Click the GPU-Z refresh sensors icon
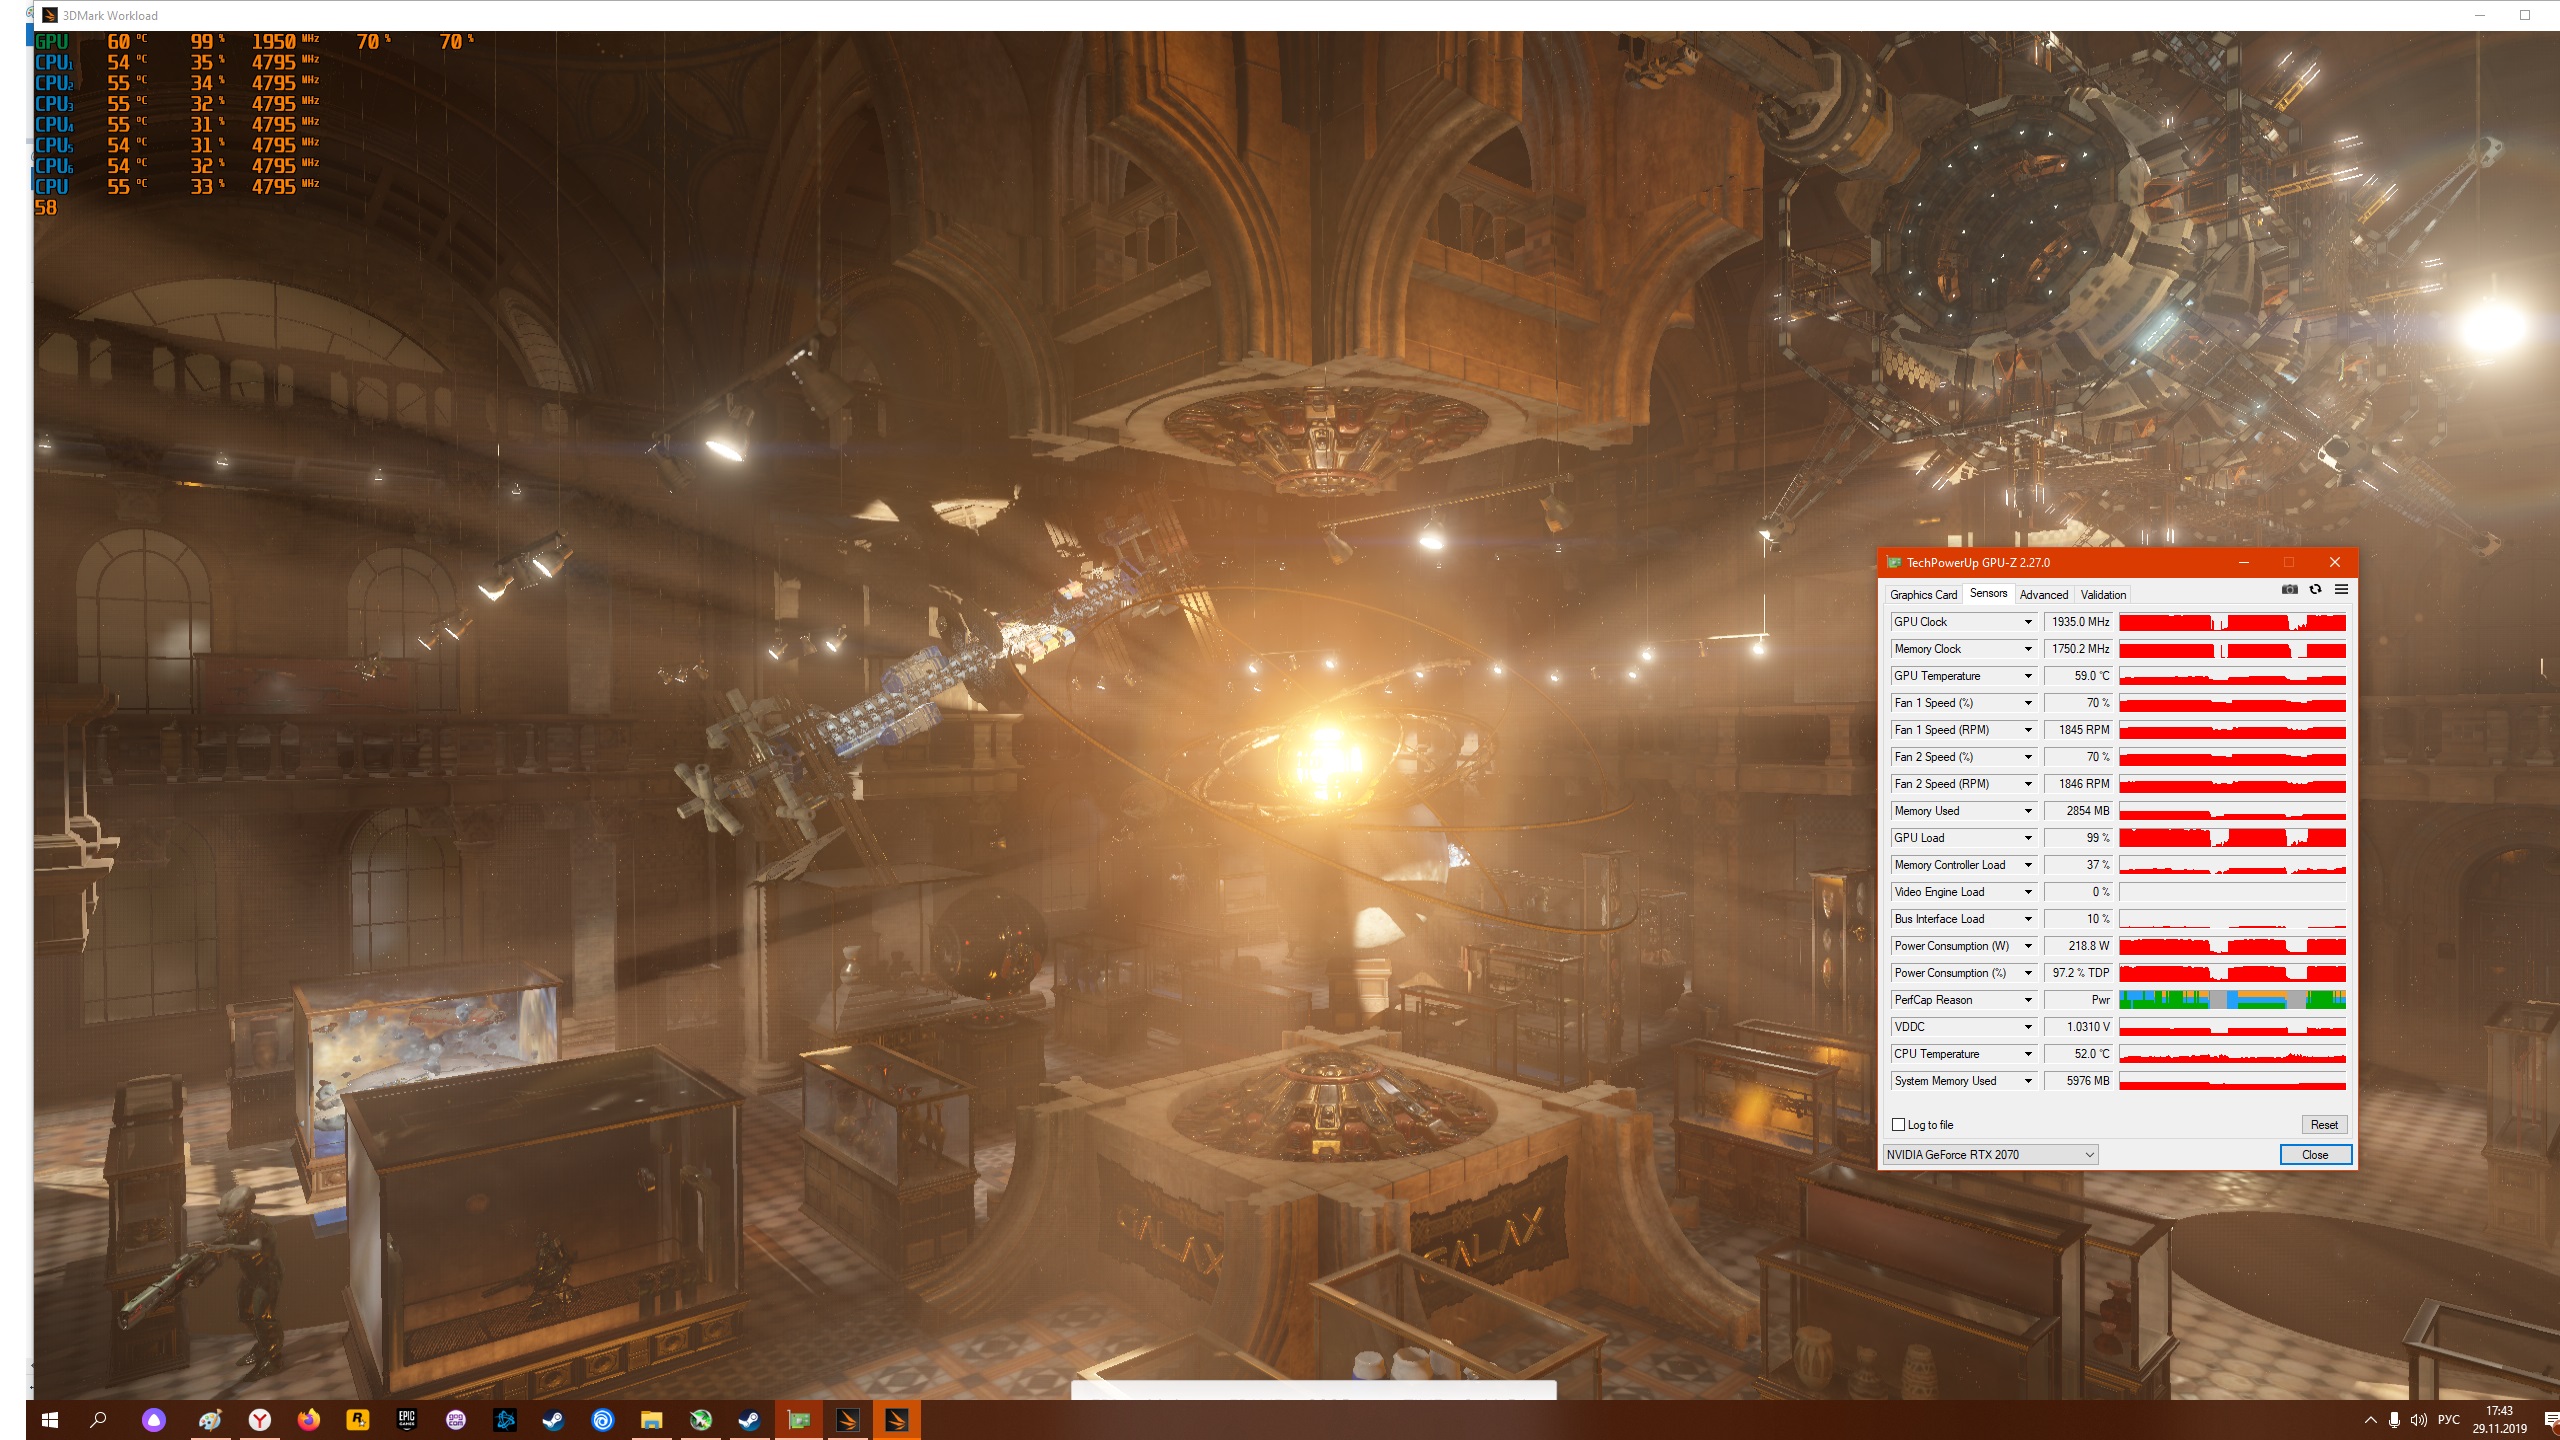The image size is (2560, 1440). click(x=2315, y=590)
